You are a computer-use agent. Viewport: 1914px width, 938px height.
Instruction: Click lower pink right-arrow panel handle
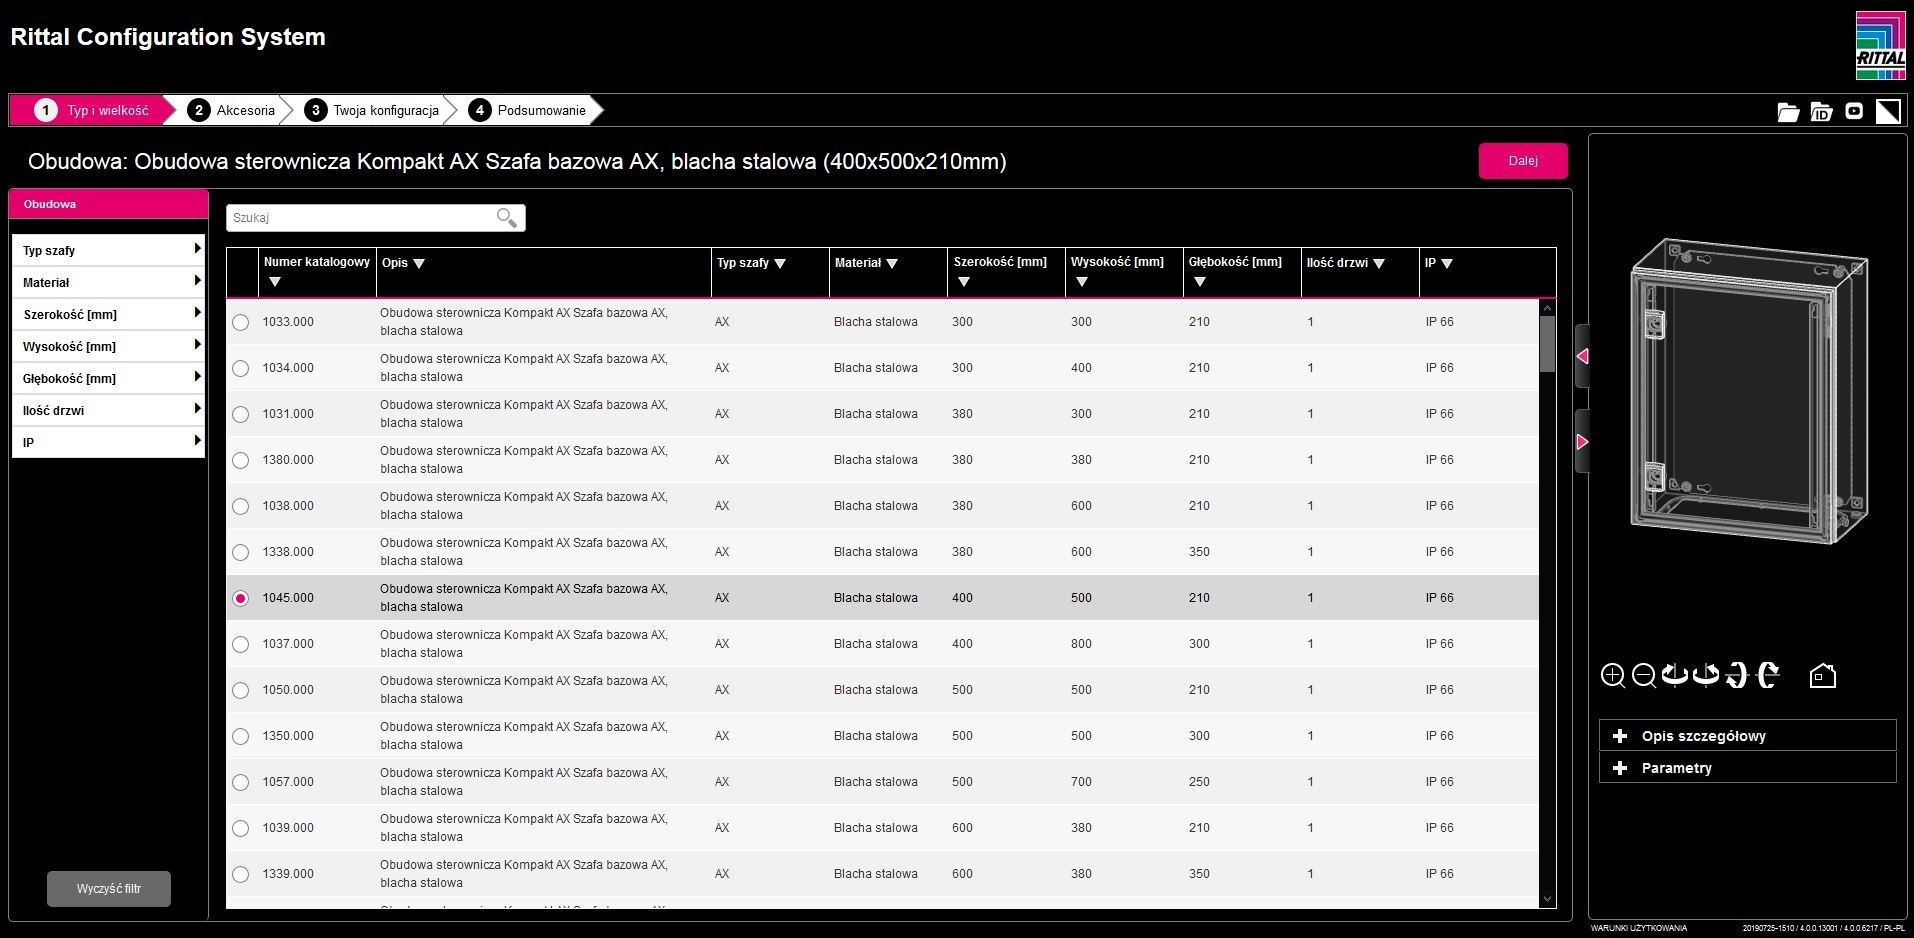point(1582,442)
